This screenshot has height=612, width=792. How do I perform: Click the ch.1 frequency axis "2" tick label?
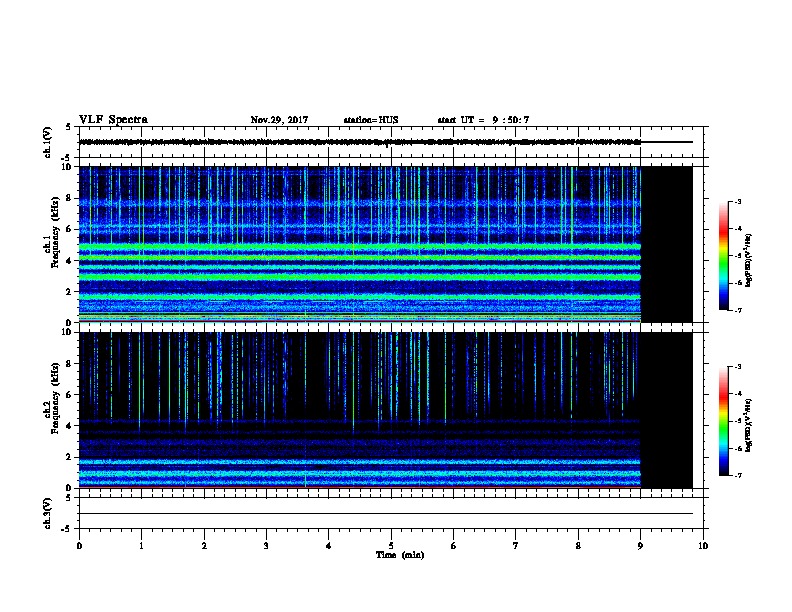point(70,292)
